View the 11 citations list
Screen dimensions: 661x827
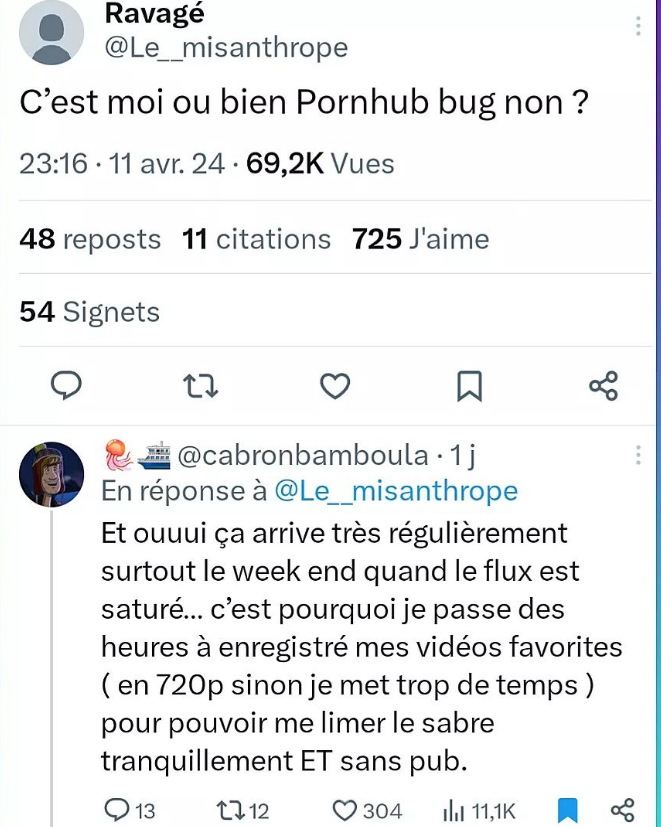[256, 239]
